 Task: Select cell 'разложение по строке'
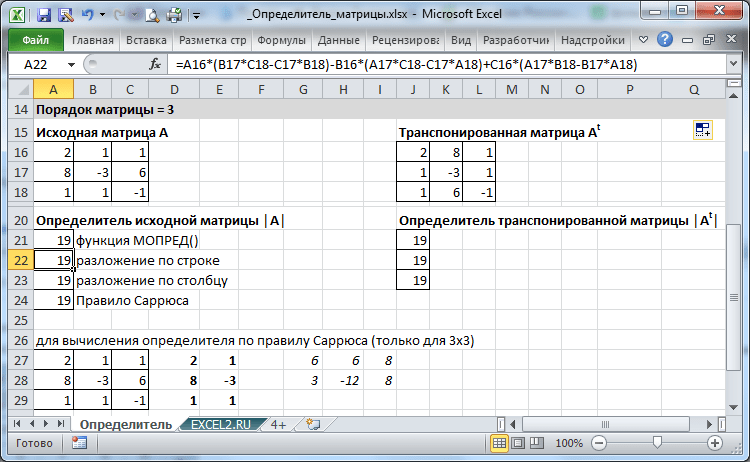click(x=148, y=261)
